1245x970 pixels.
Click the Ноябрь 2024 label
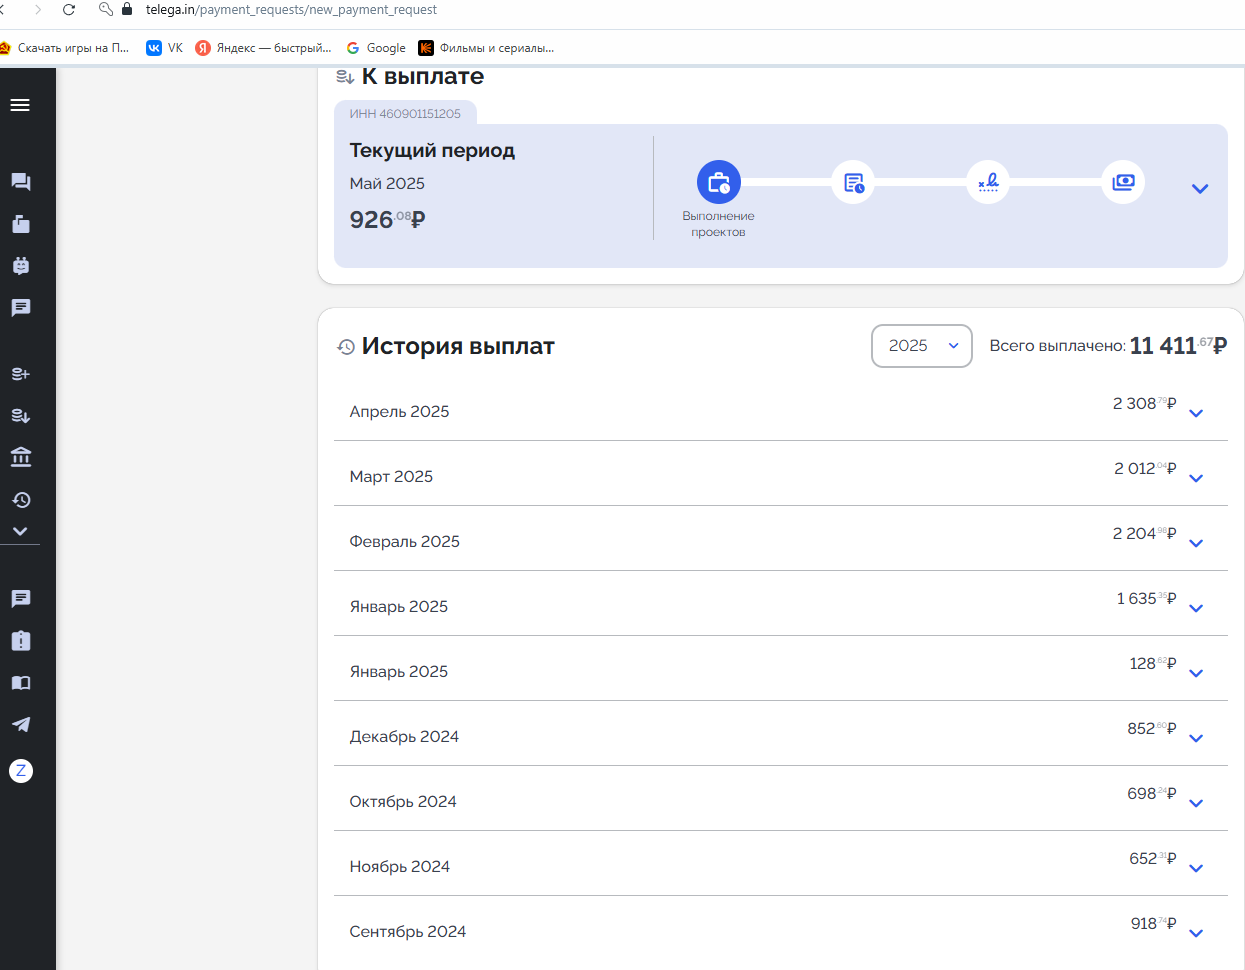point(399,867)
